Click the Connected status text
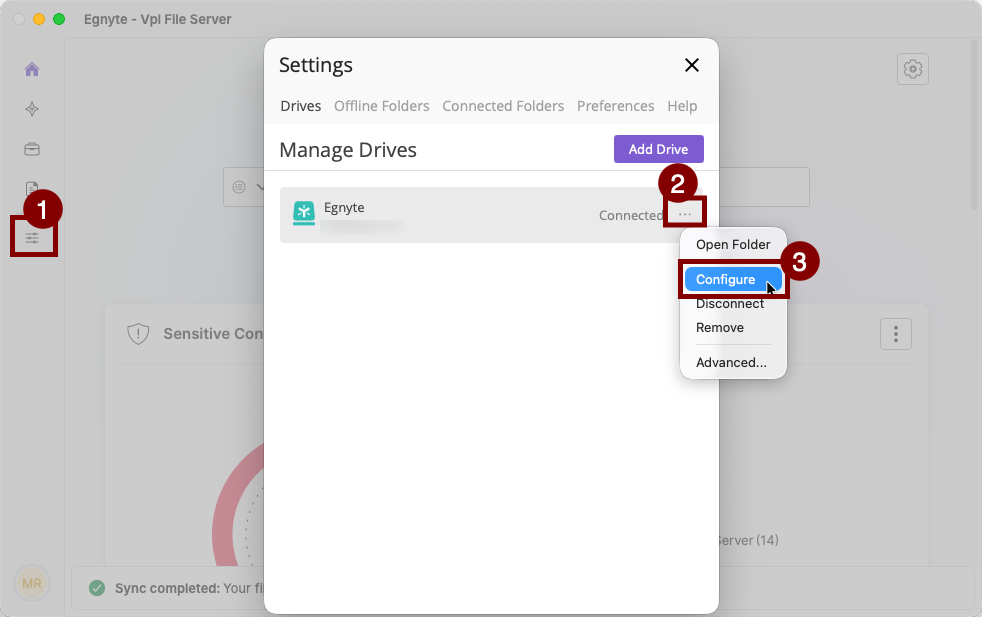982x617 pixels. coord(631,215)
